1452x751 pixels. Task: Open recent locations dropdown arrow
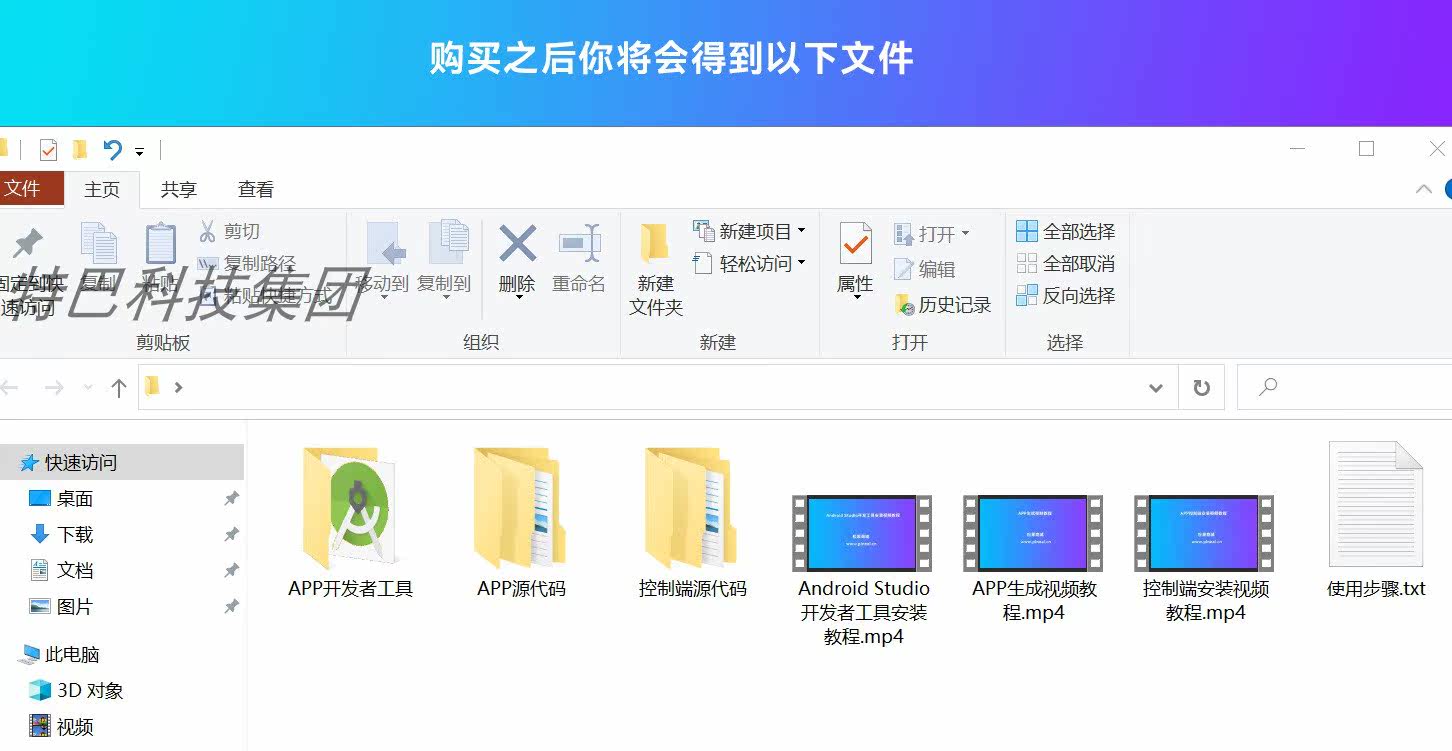tap(88, 388)
